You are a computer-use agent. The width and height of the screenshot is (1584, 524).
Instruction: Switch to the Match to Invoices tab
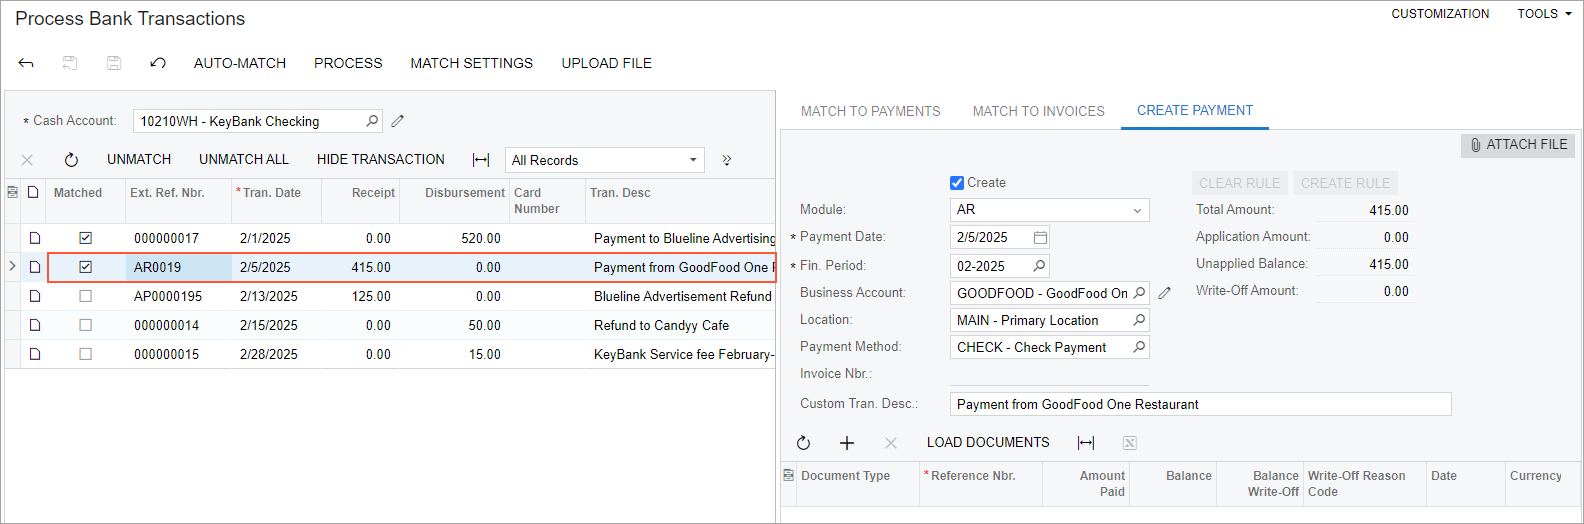tap(1038, 111)
